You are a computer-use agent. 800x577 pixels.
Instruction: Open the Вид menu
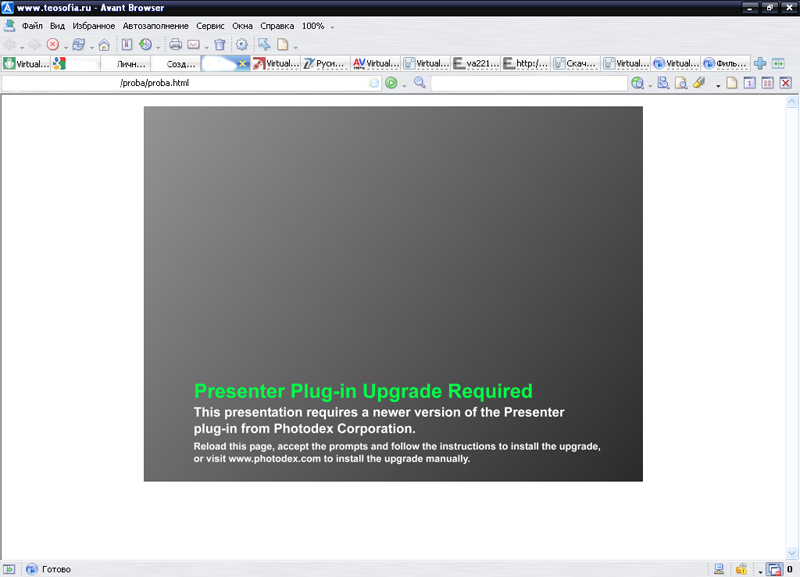pos(57,26)
